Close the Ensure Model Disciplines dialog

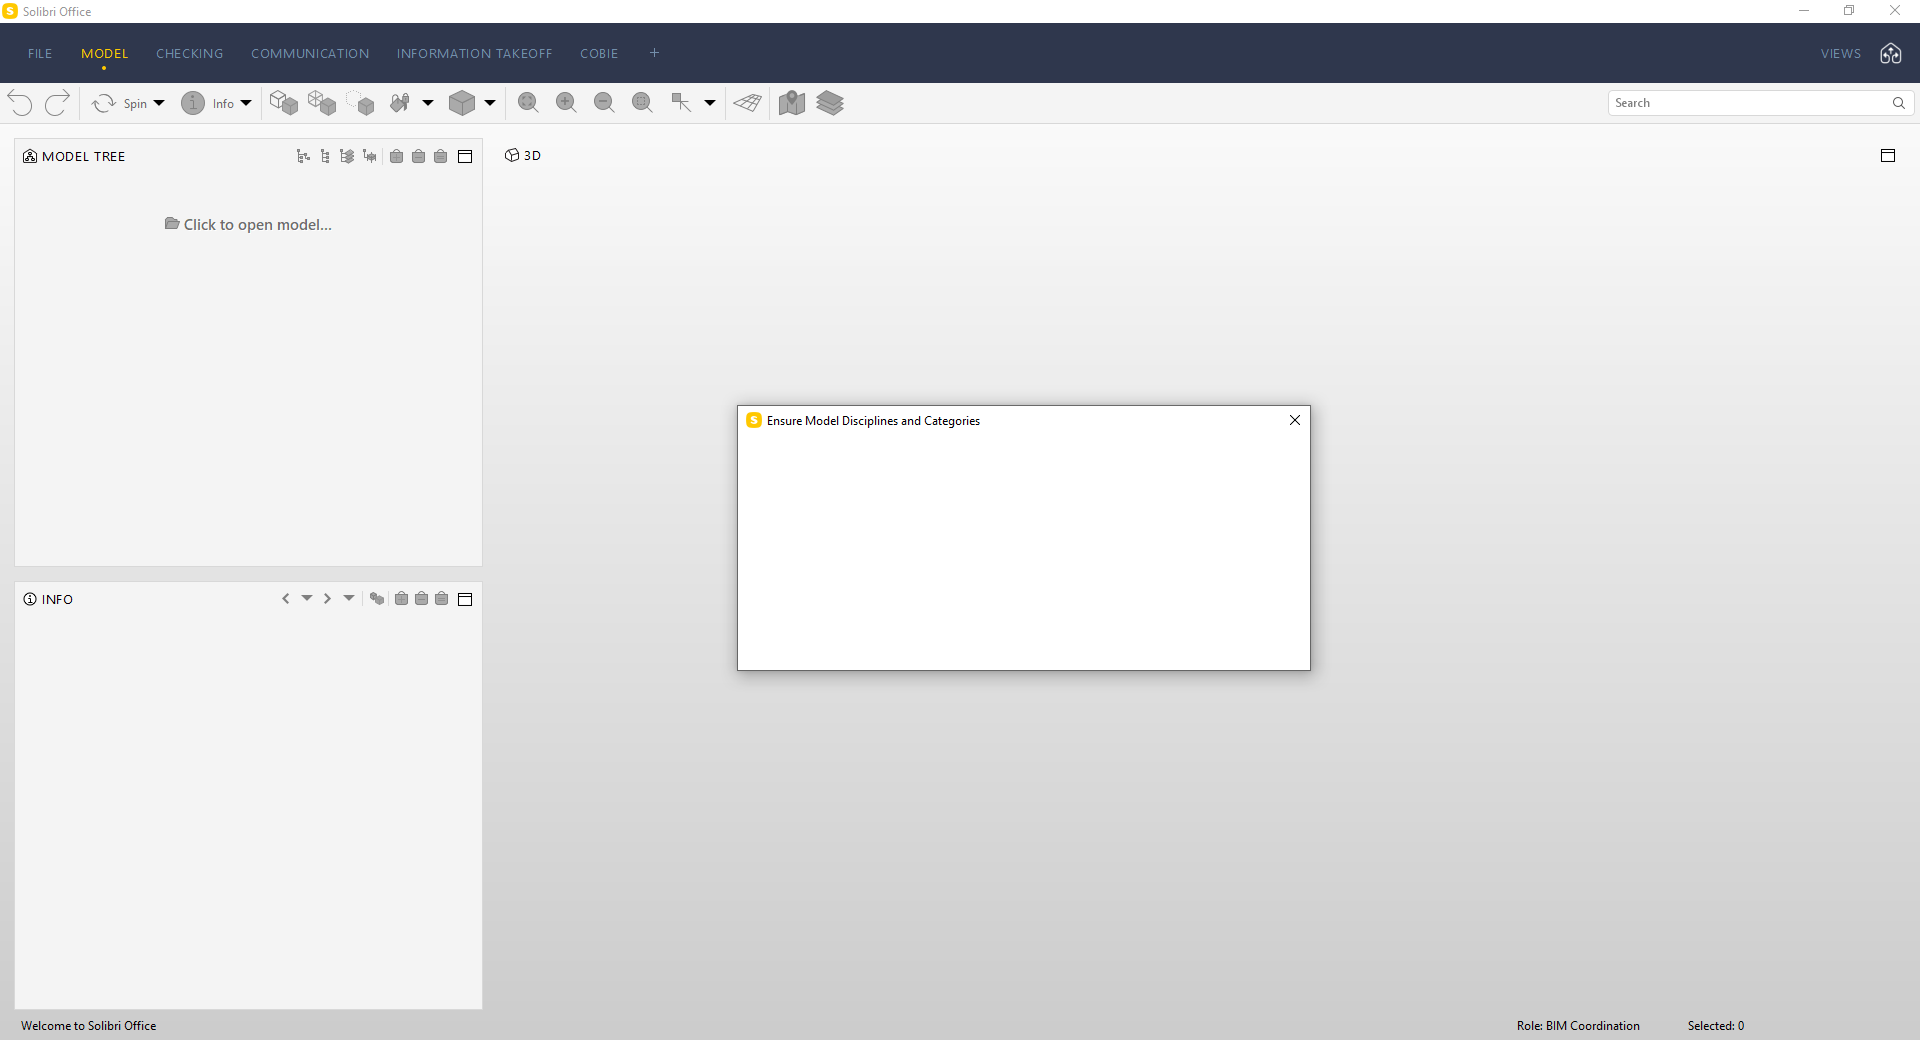pyautogui.click(x=1295, y=420)
